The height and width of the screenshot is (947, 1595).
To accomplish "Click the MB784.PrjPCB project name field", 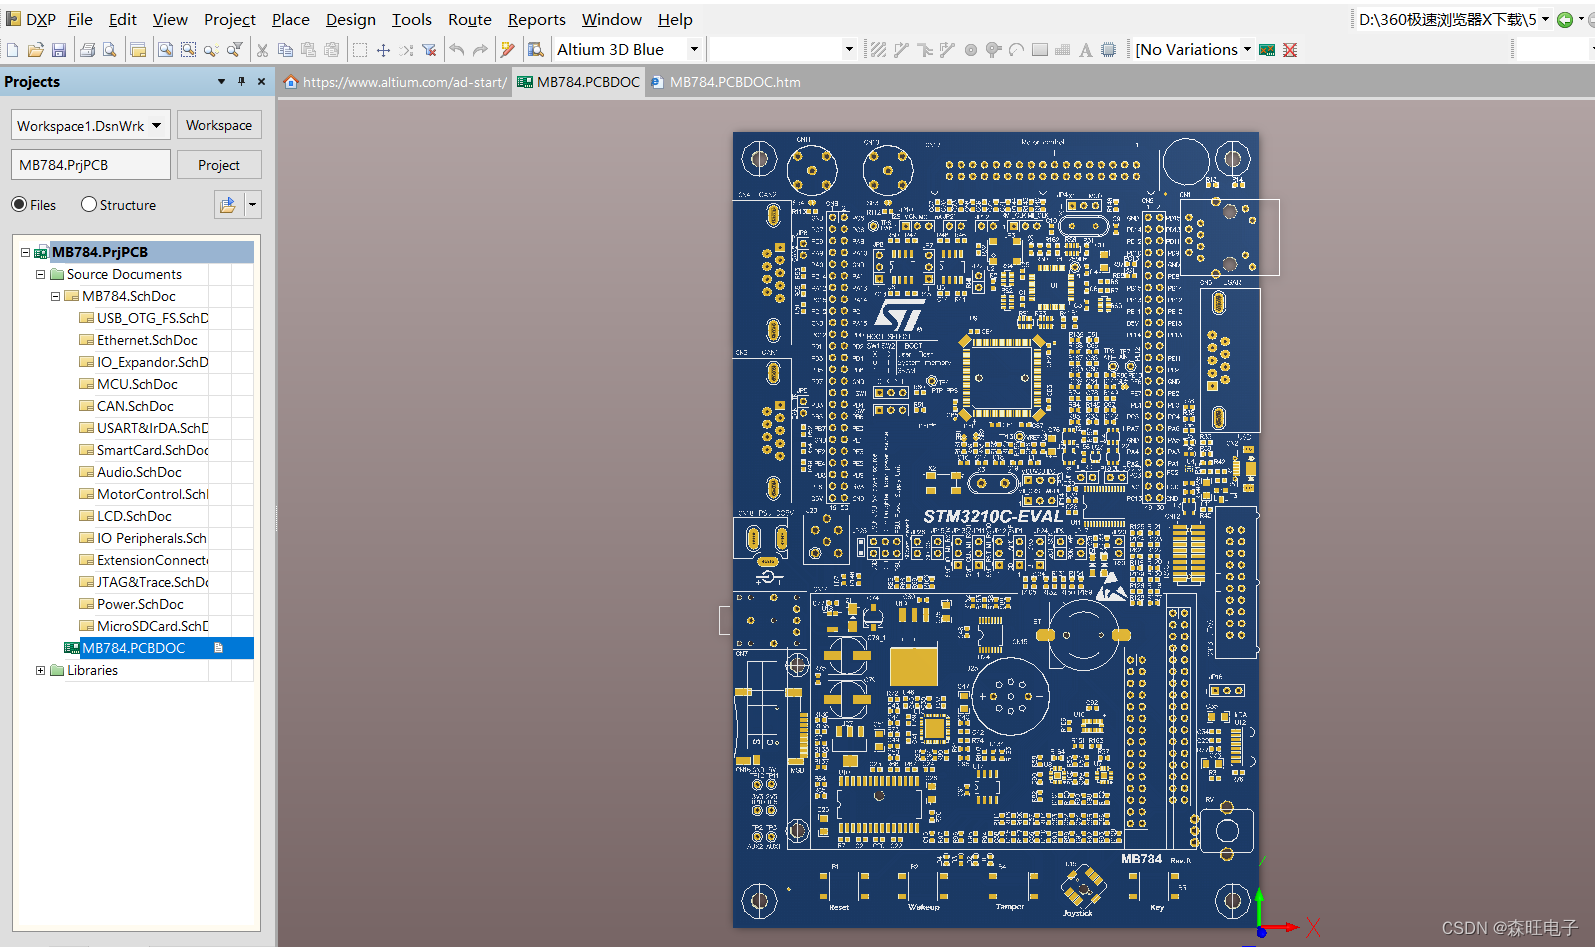I will pyautogui.click(x=91, y=165).
